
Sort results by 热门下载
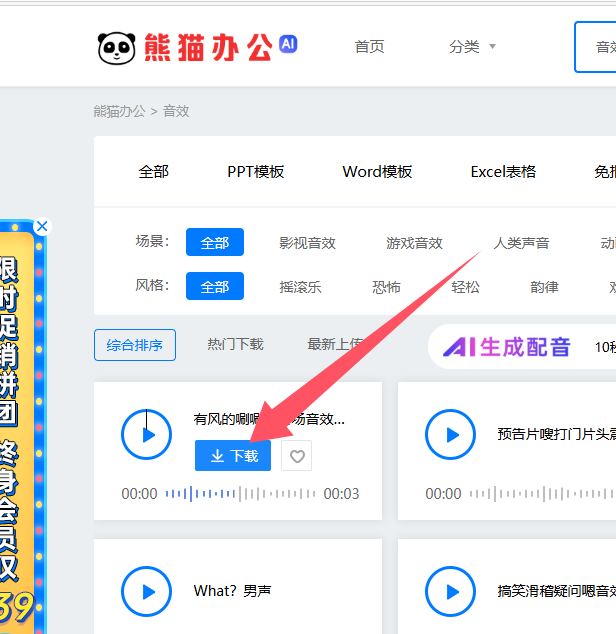(x=235, y=344)
